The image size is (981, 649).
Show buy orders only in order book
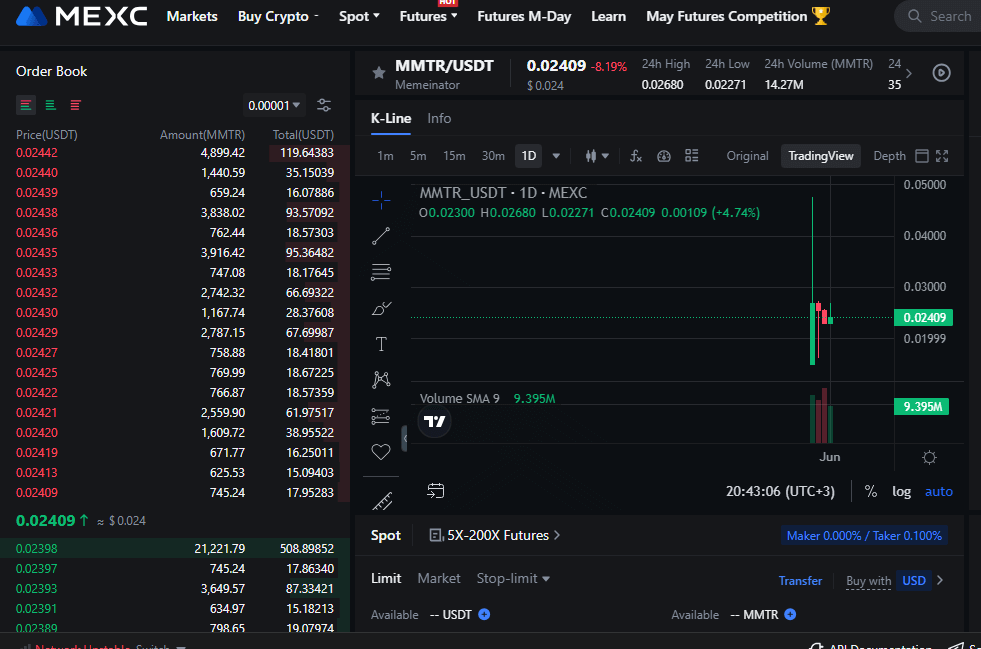click(51, 105)
